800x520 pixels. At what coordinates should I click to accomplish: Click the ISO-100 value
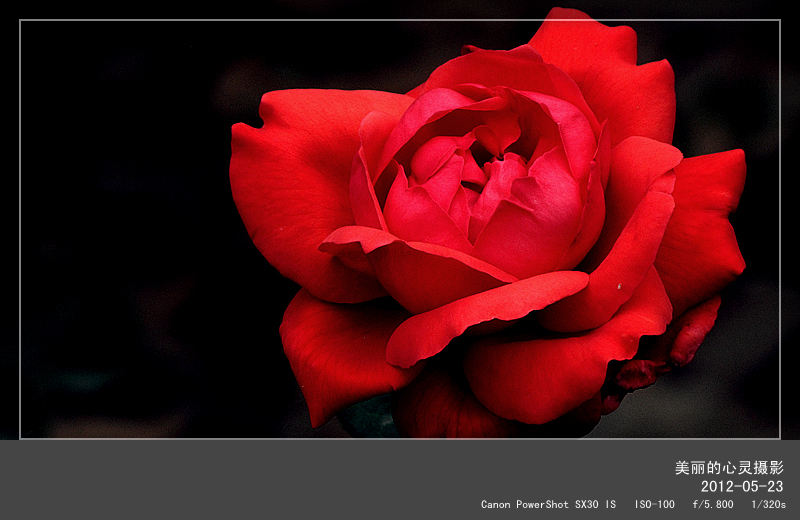click(655, 504)
